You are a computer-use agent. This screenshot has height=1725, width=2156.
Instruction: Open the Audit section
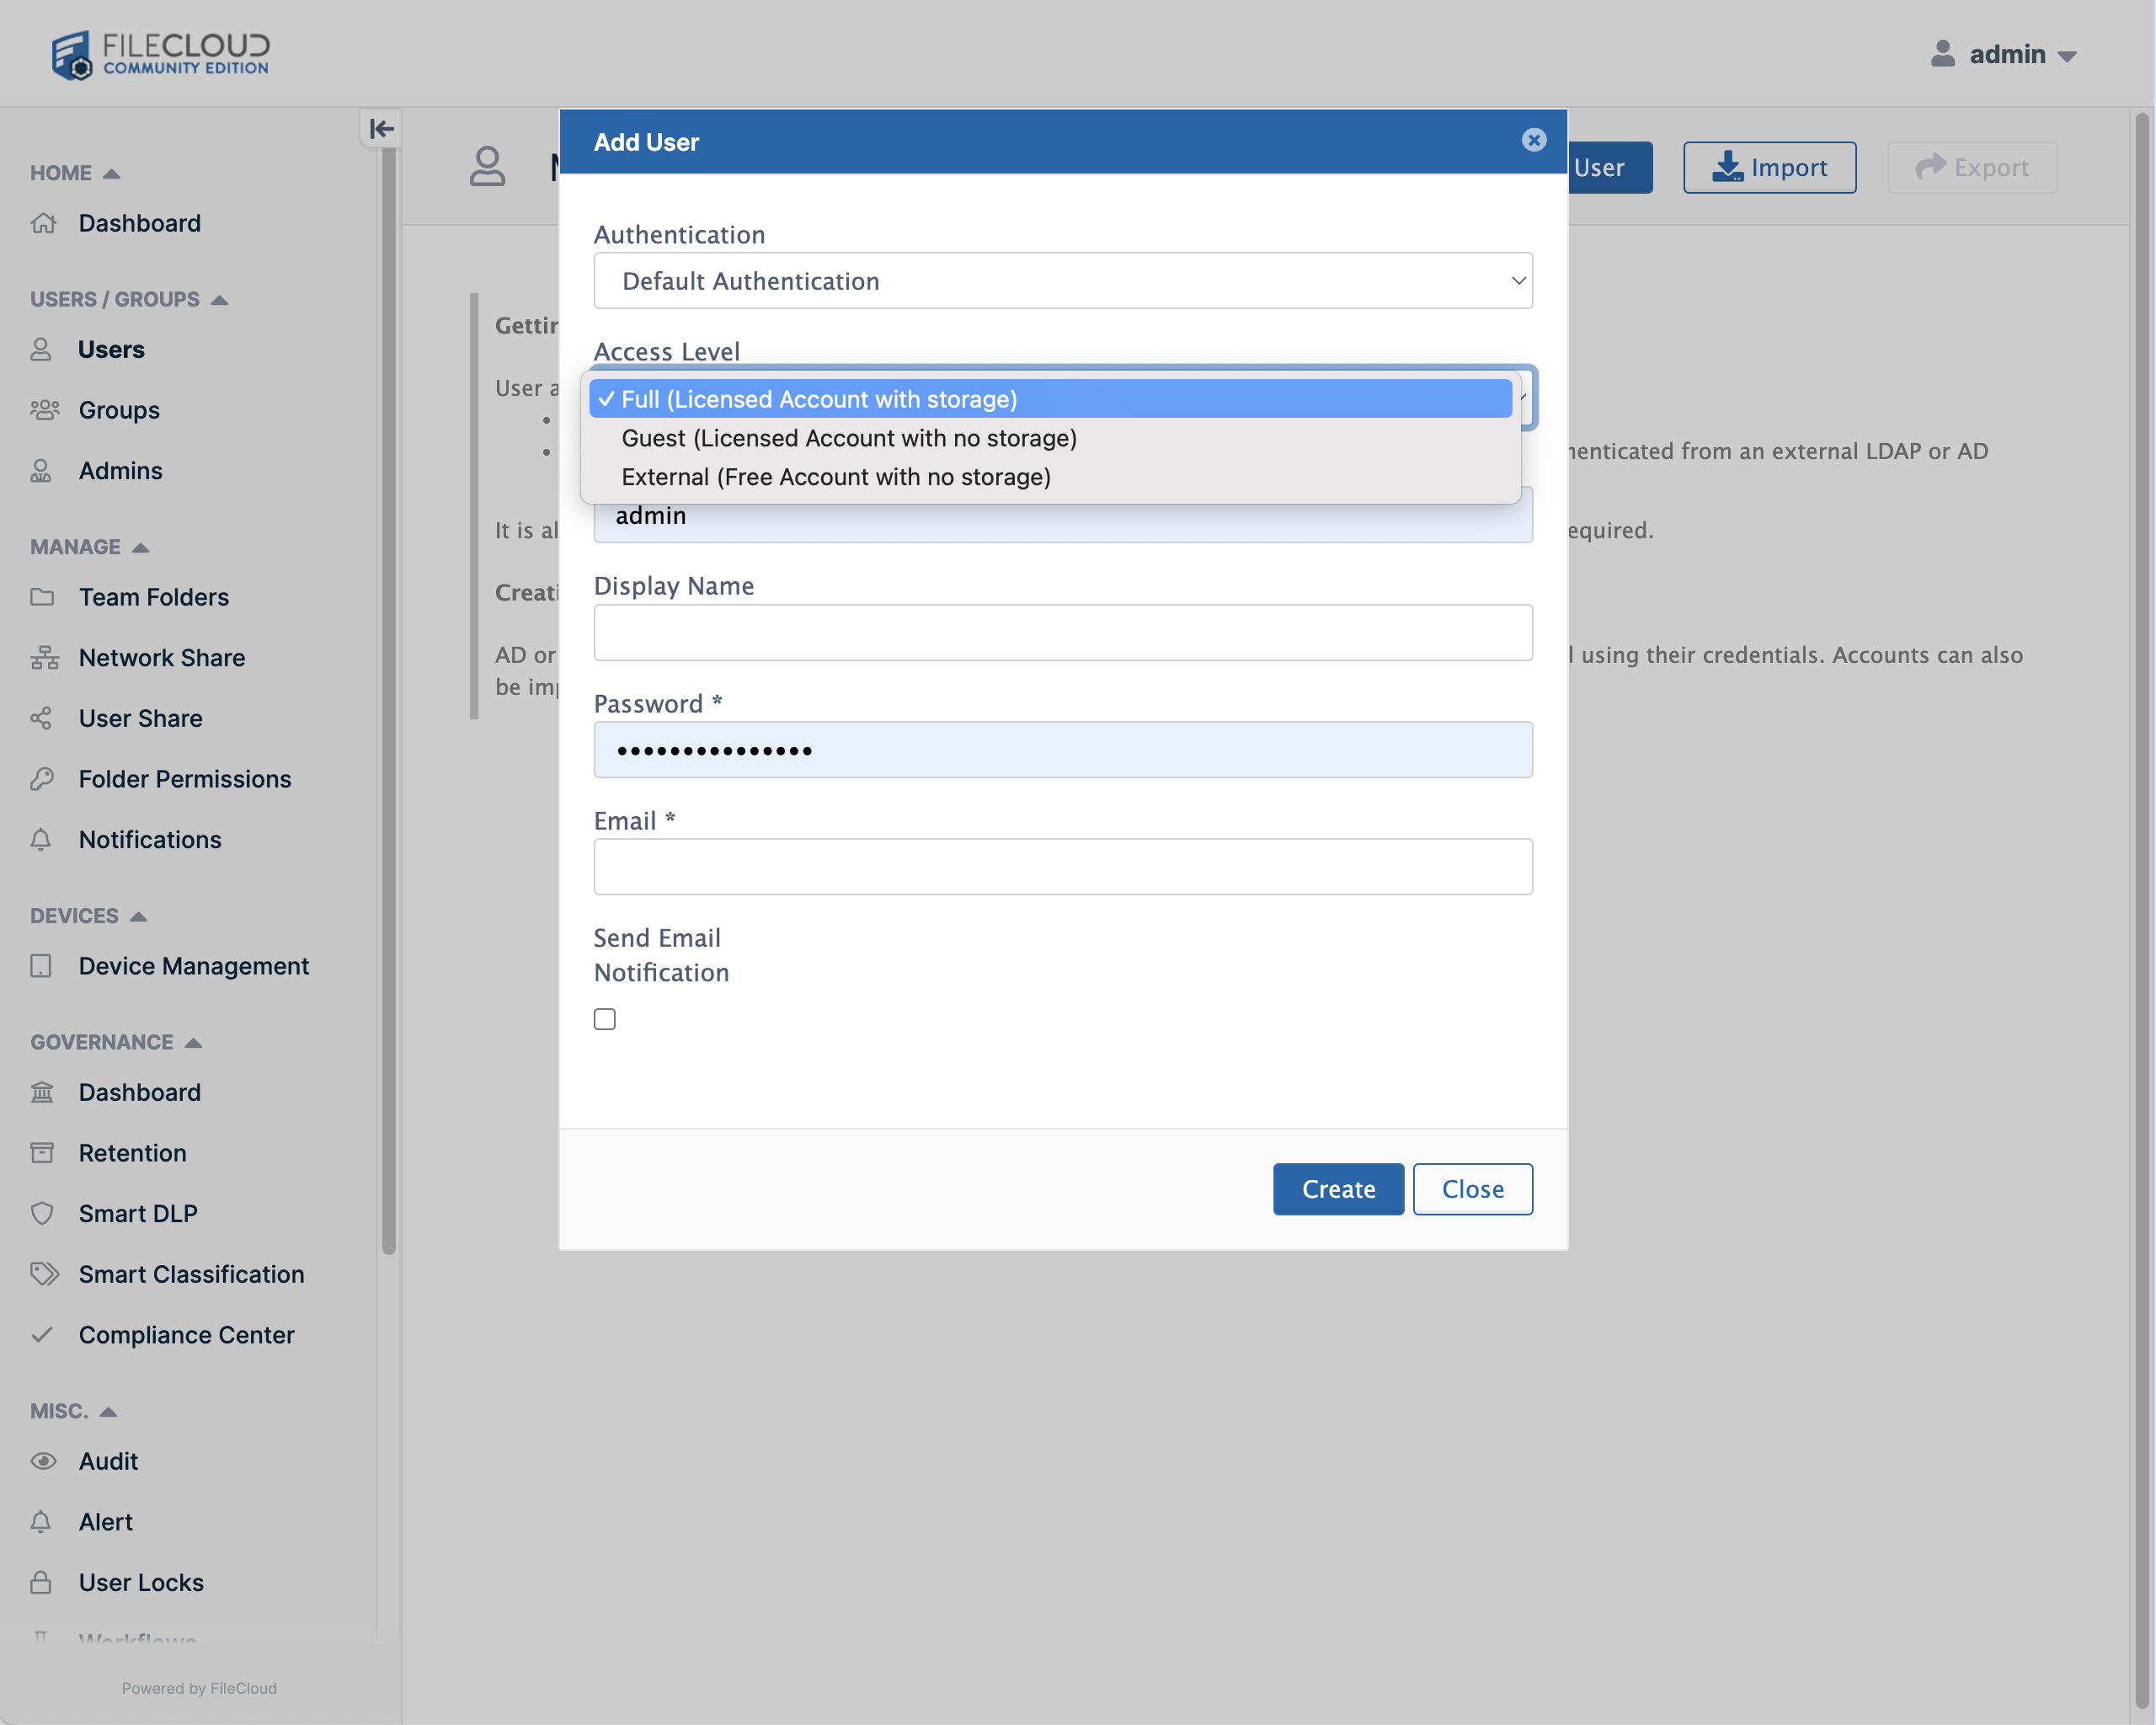pos(108,1461)
